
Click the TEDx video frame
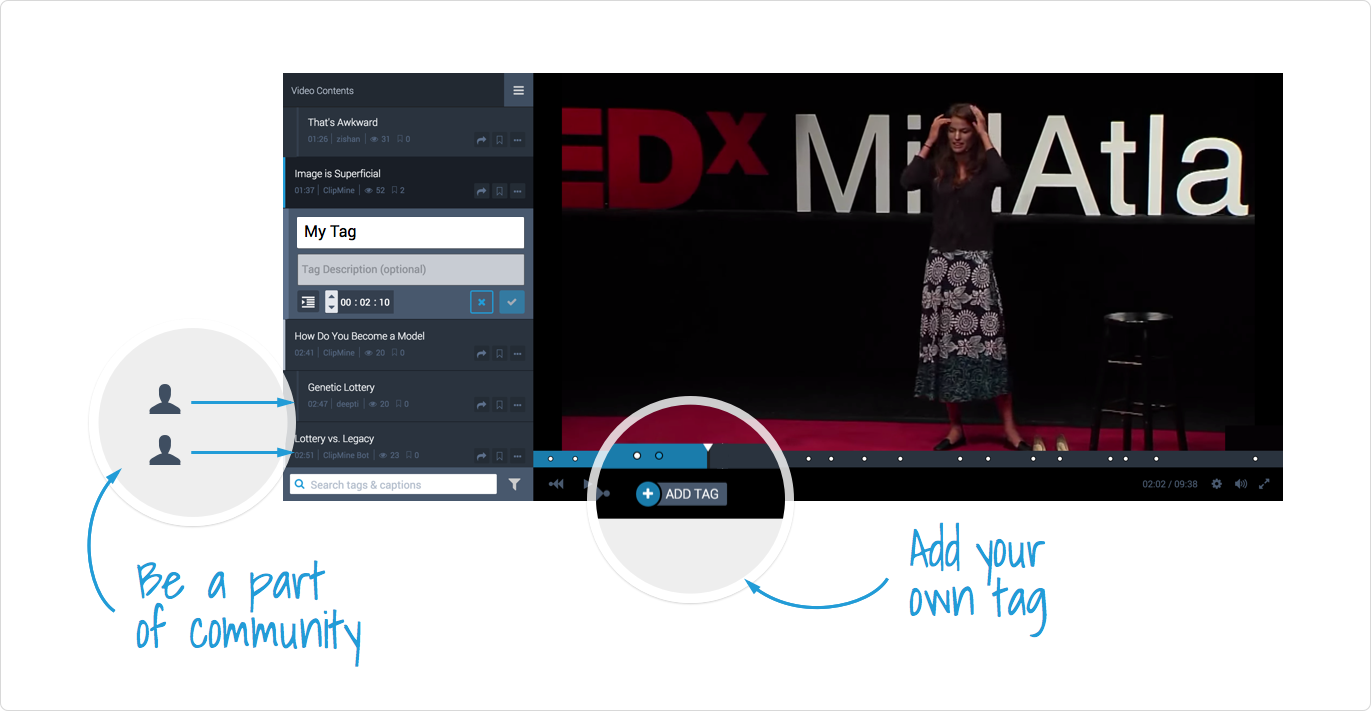click(x=908, y=262)
